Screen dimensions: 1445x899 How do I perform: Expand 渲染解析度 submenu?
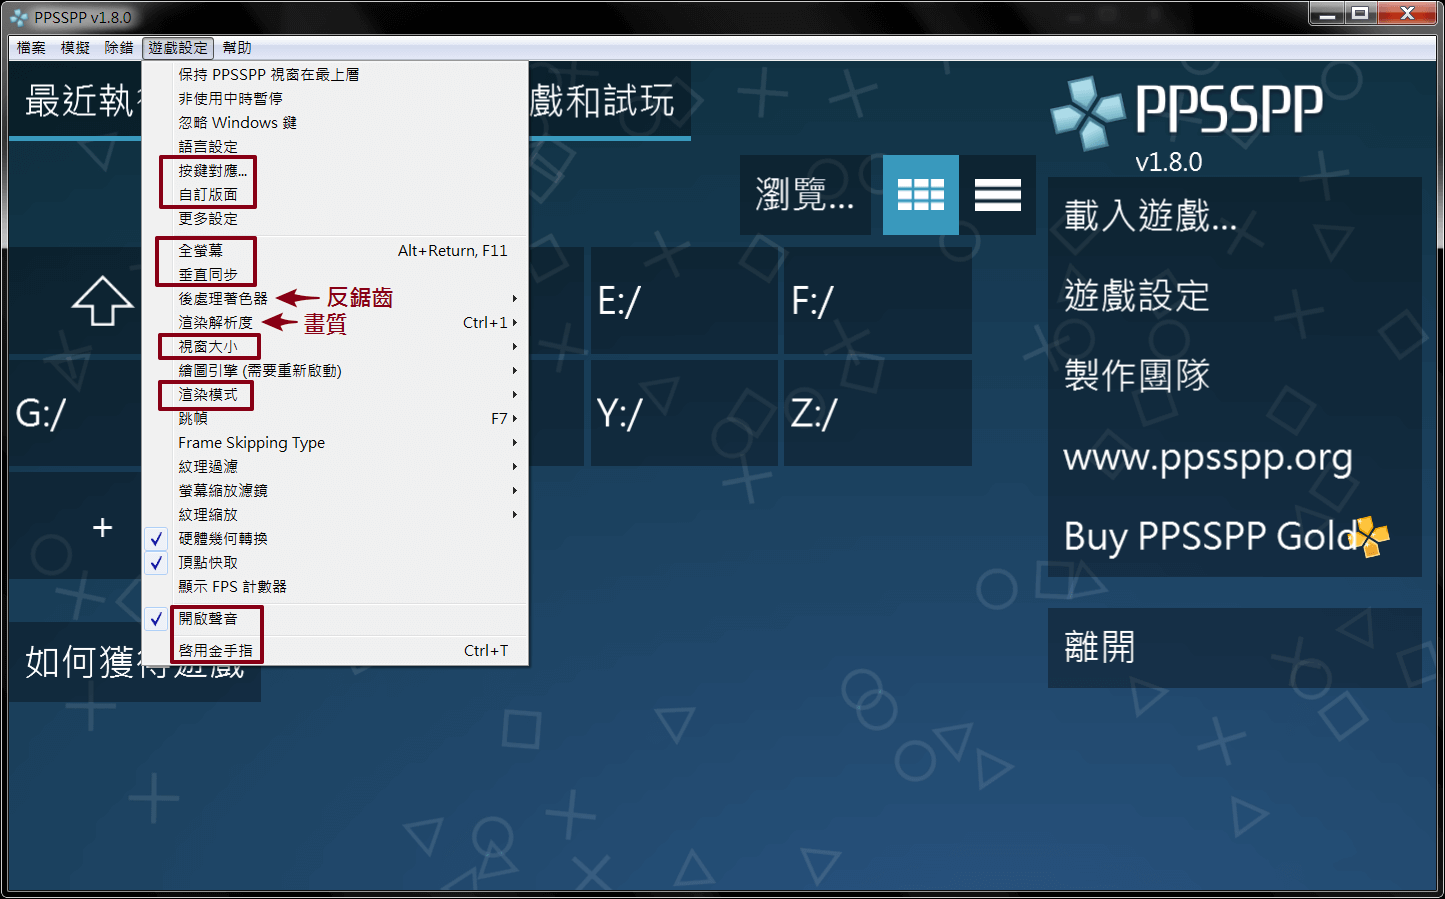tap(334, 323)
